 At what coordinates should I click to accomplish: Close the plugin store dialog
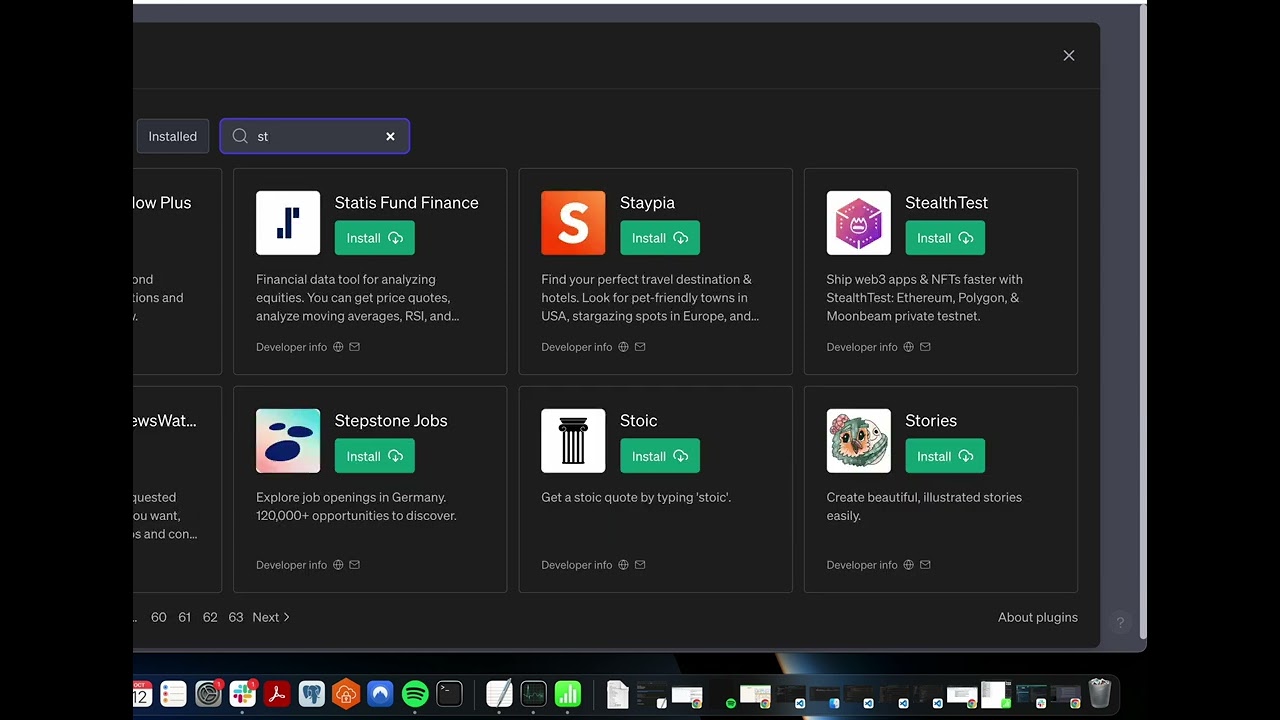[x=1069, y=56]
